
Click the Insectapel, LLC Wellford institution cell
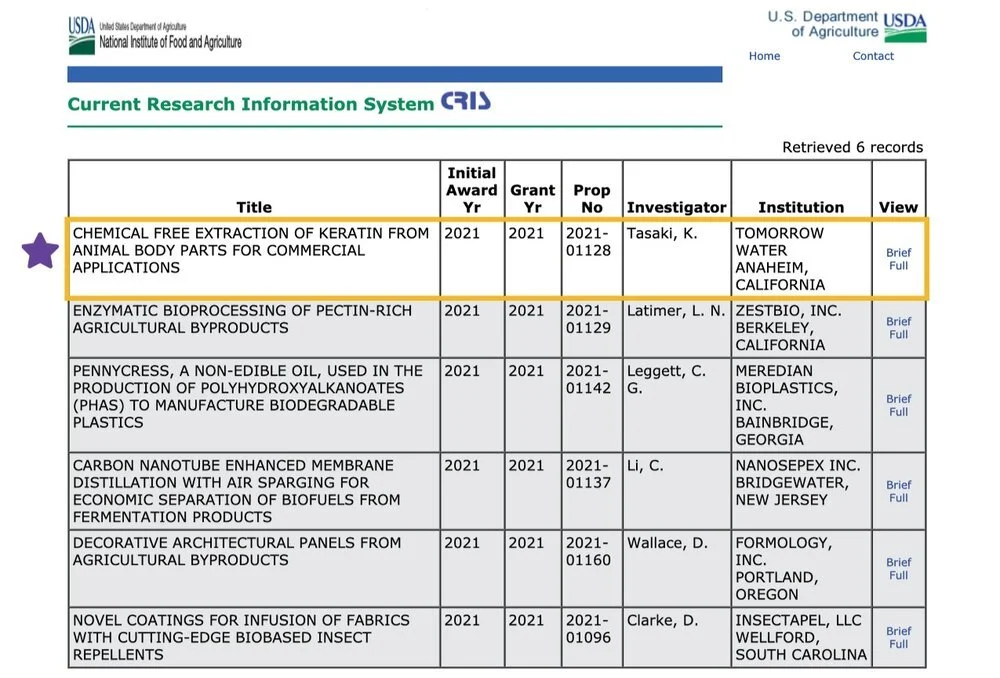click(x=801, y=637)
